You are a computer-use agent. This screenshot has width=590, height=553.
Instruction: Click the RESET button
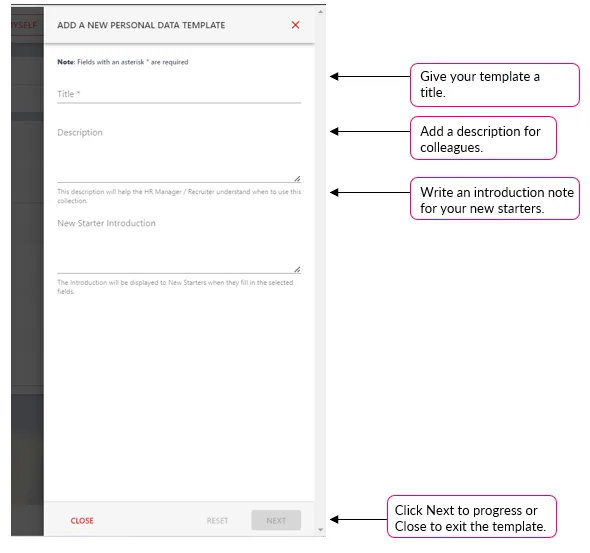[x=217, y=521]
